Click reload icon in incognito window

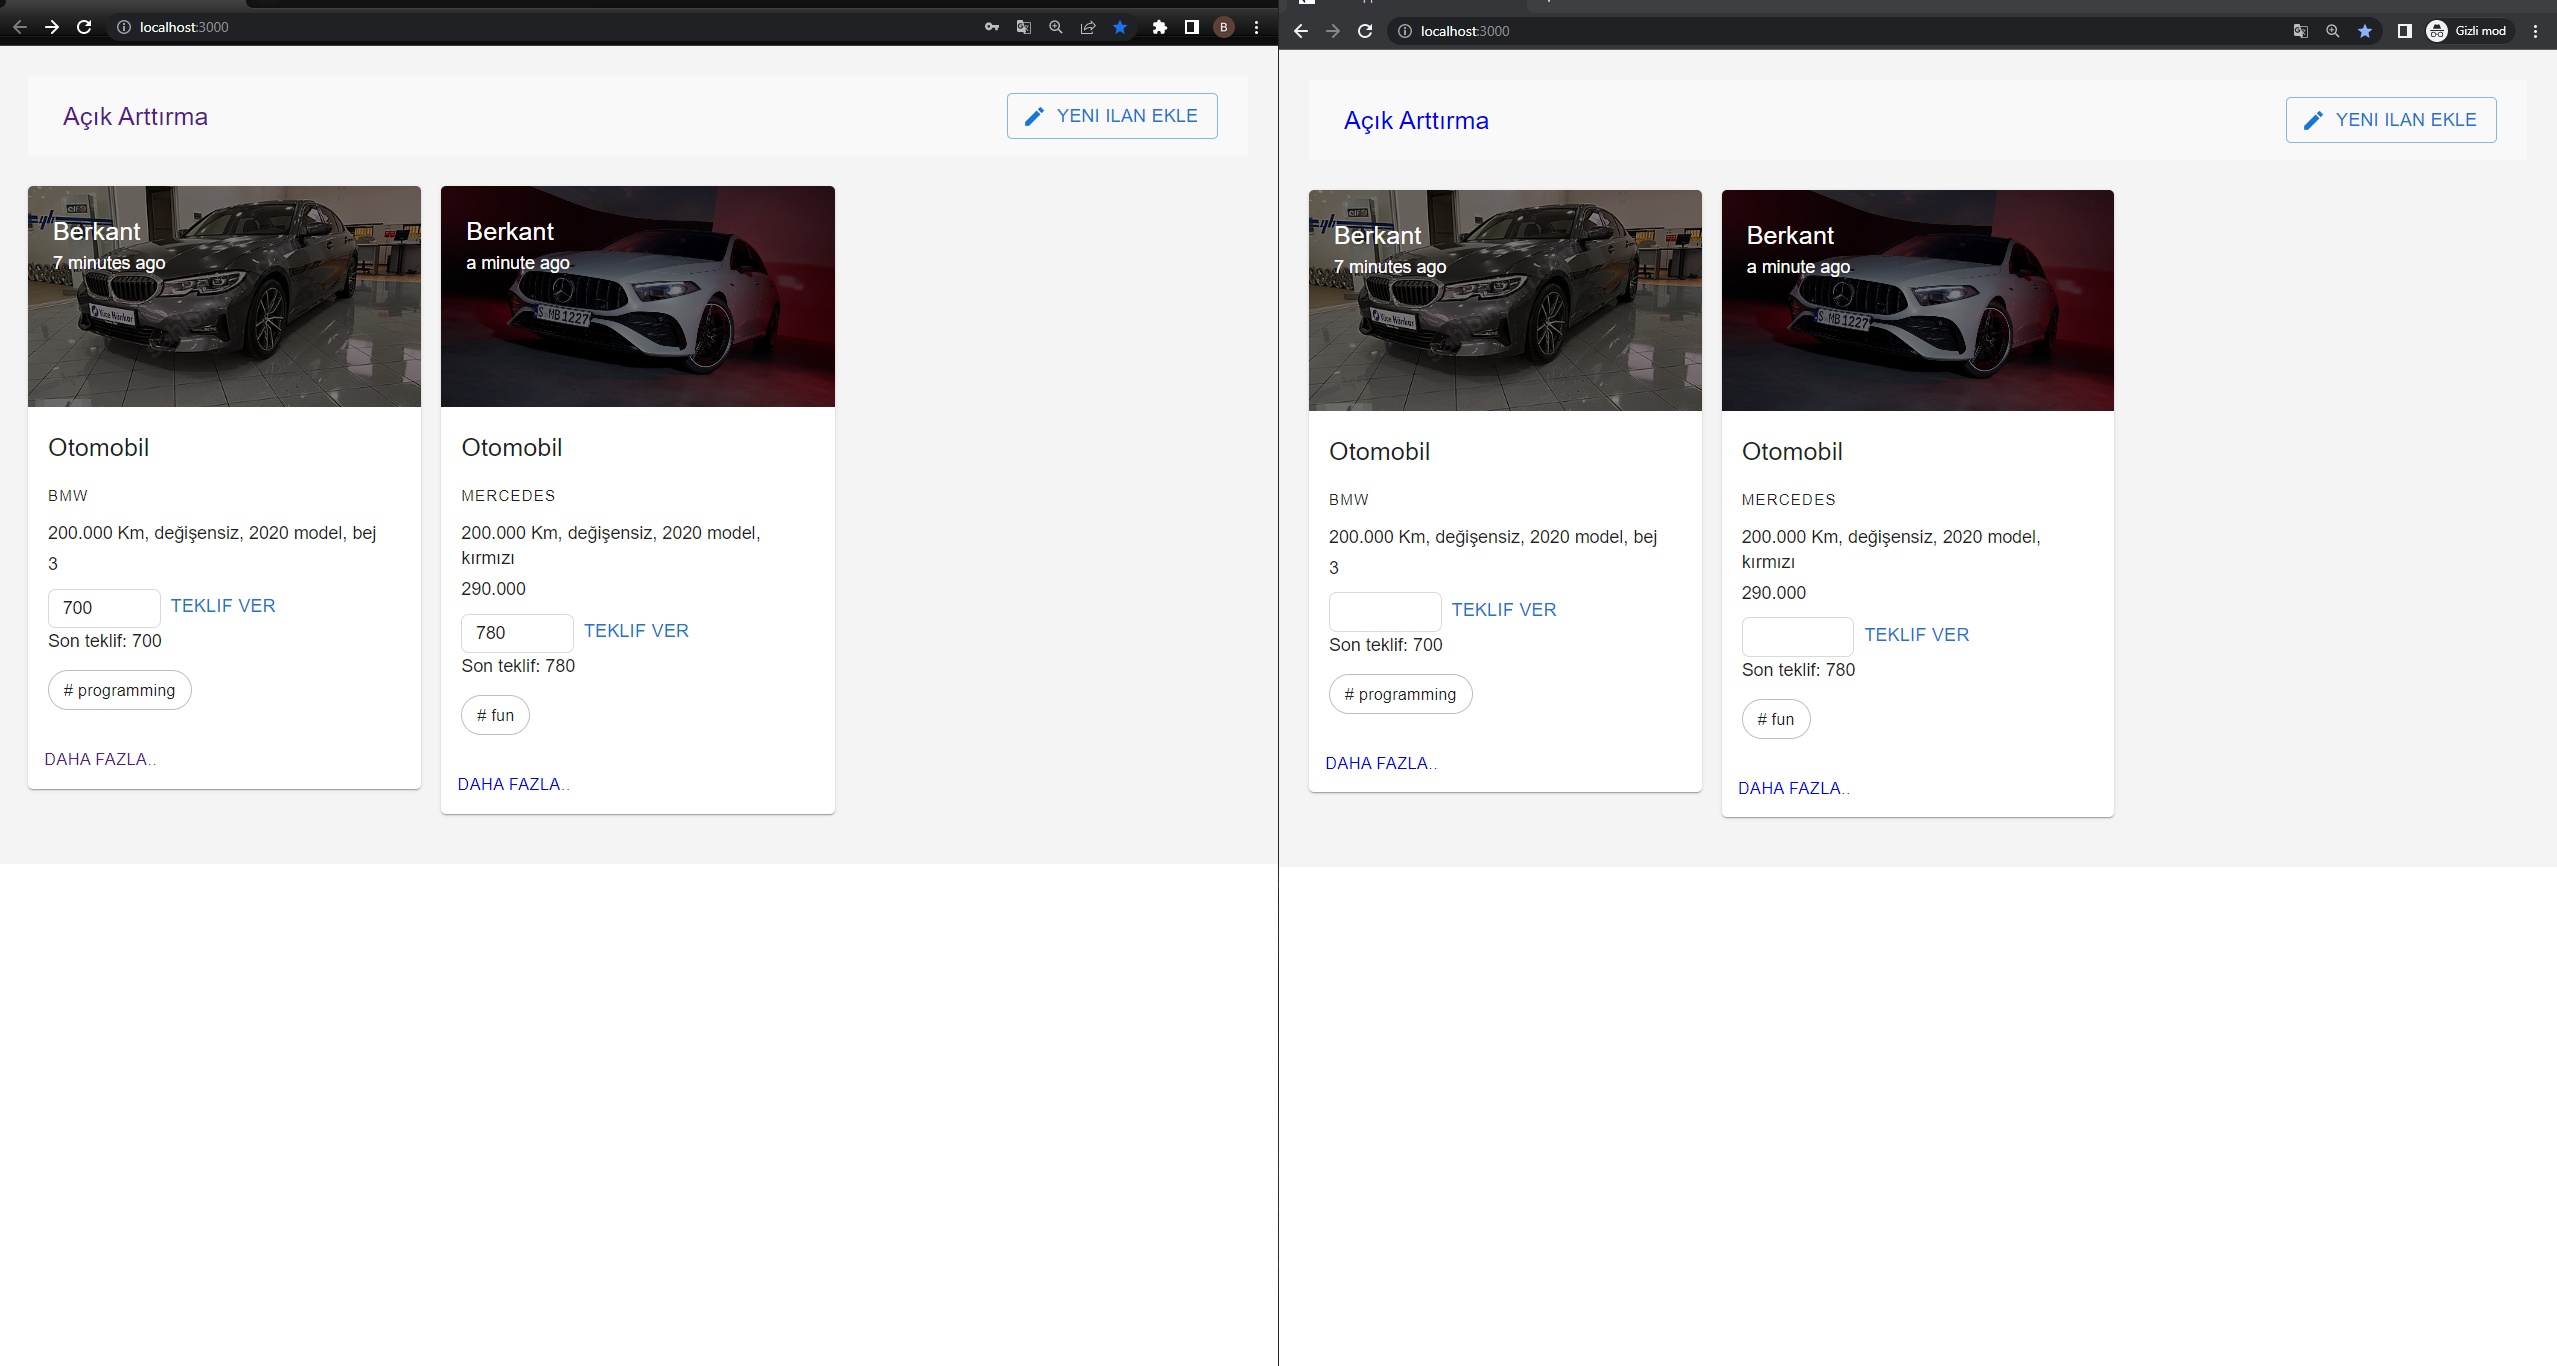click(x=1365, y=31)
